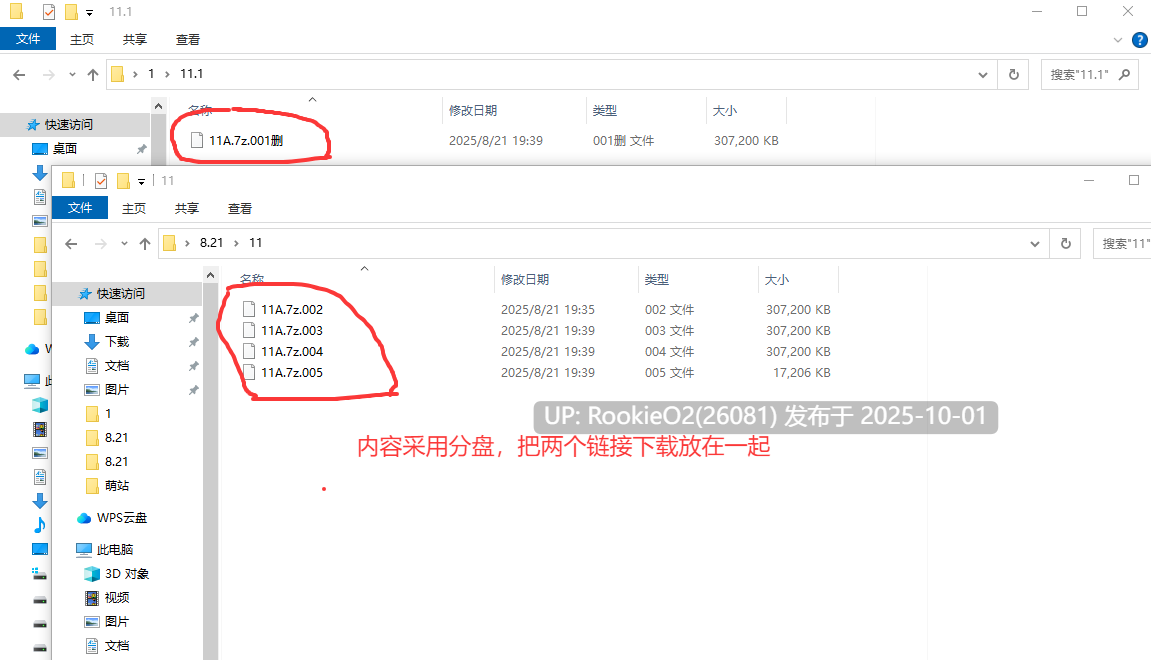
Task: Open folder 1 in 11 window sidebar
Action: [x=108, y=414]
